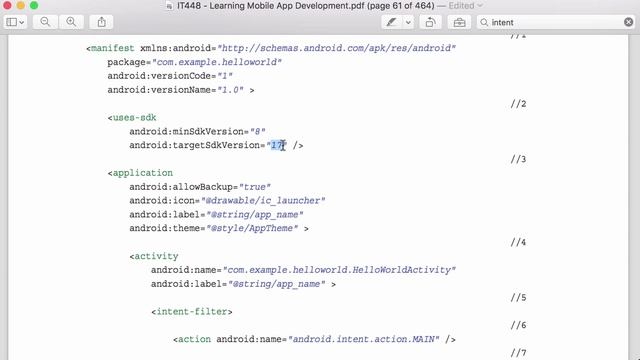This screenshot has width=640, height=360.
Task: Zoom in the PDF page
Action: tap(71, 22)
